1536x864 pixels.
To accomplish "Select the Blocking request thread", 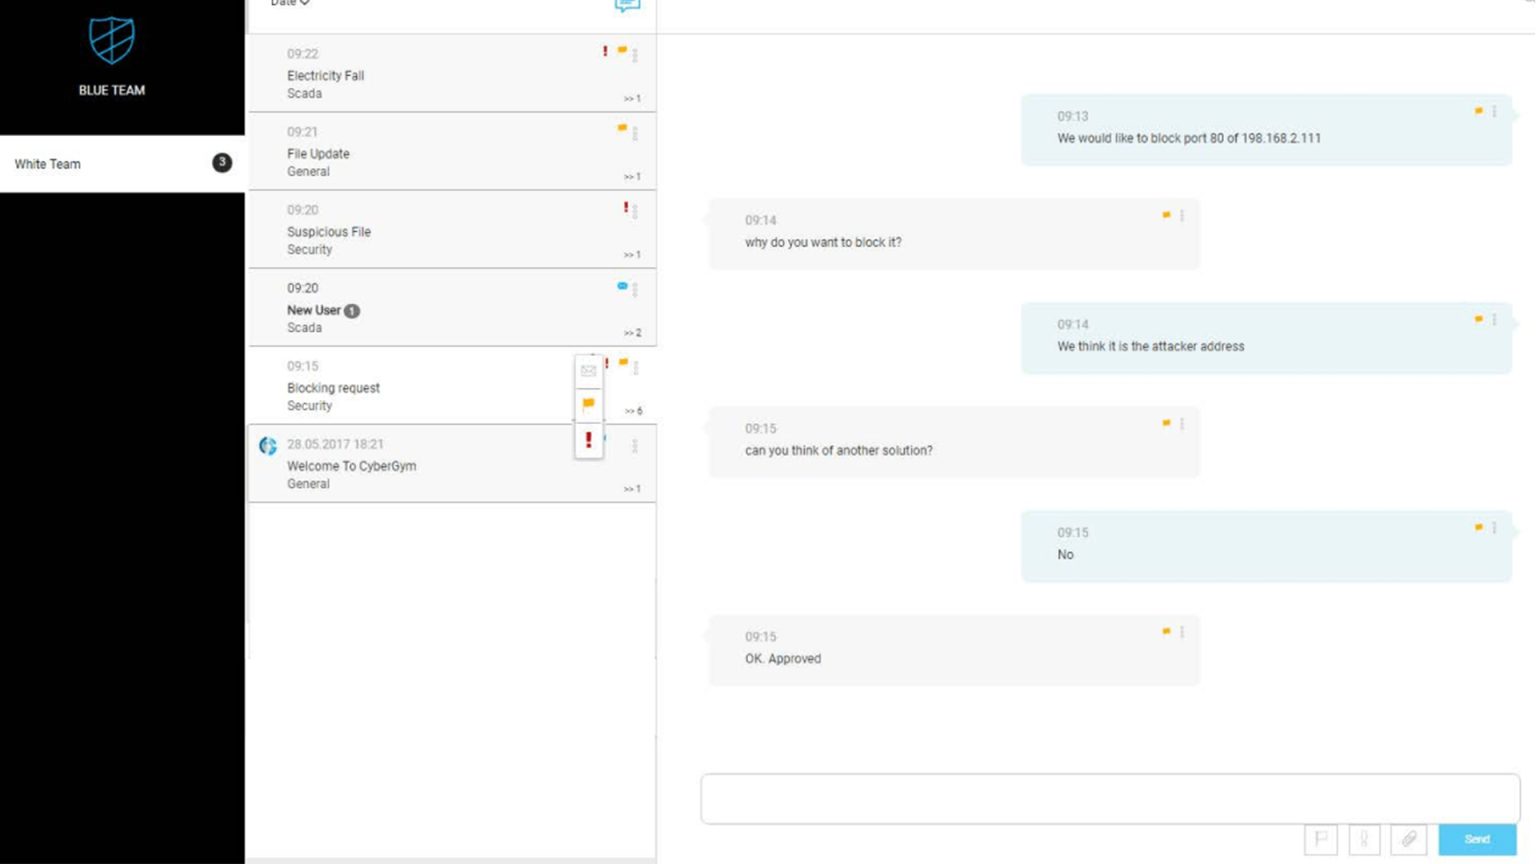I will coord(452,385).
